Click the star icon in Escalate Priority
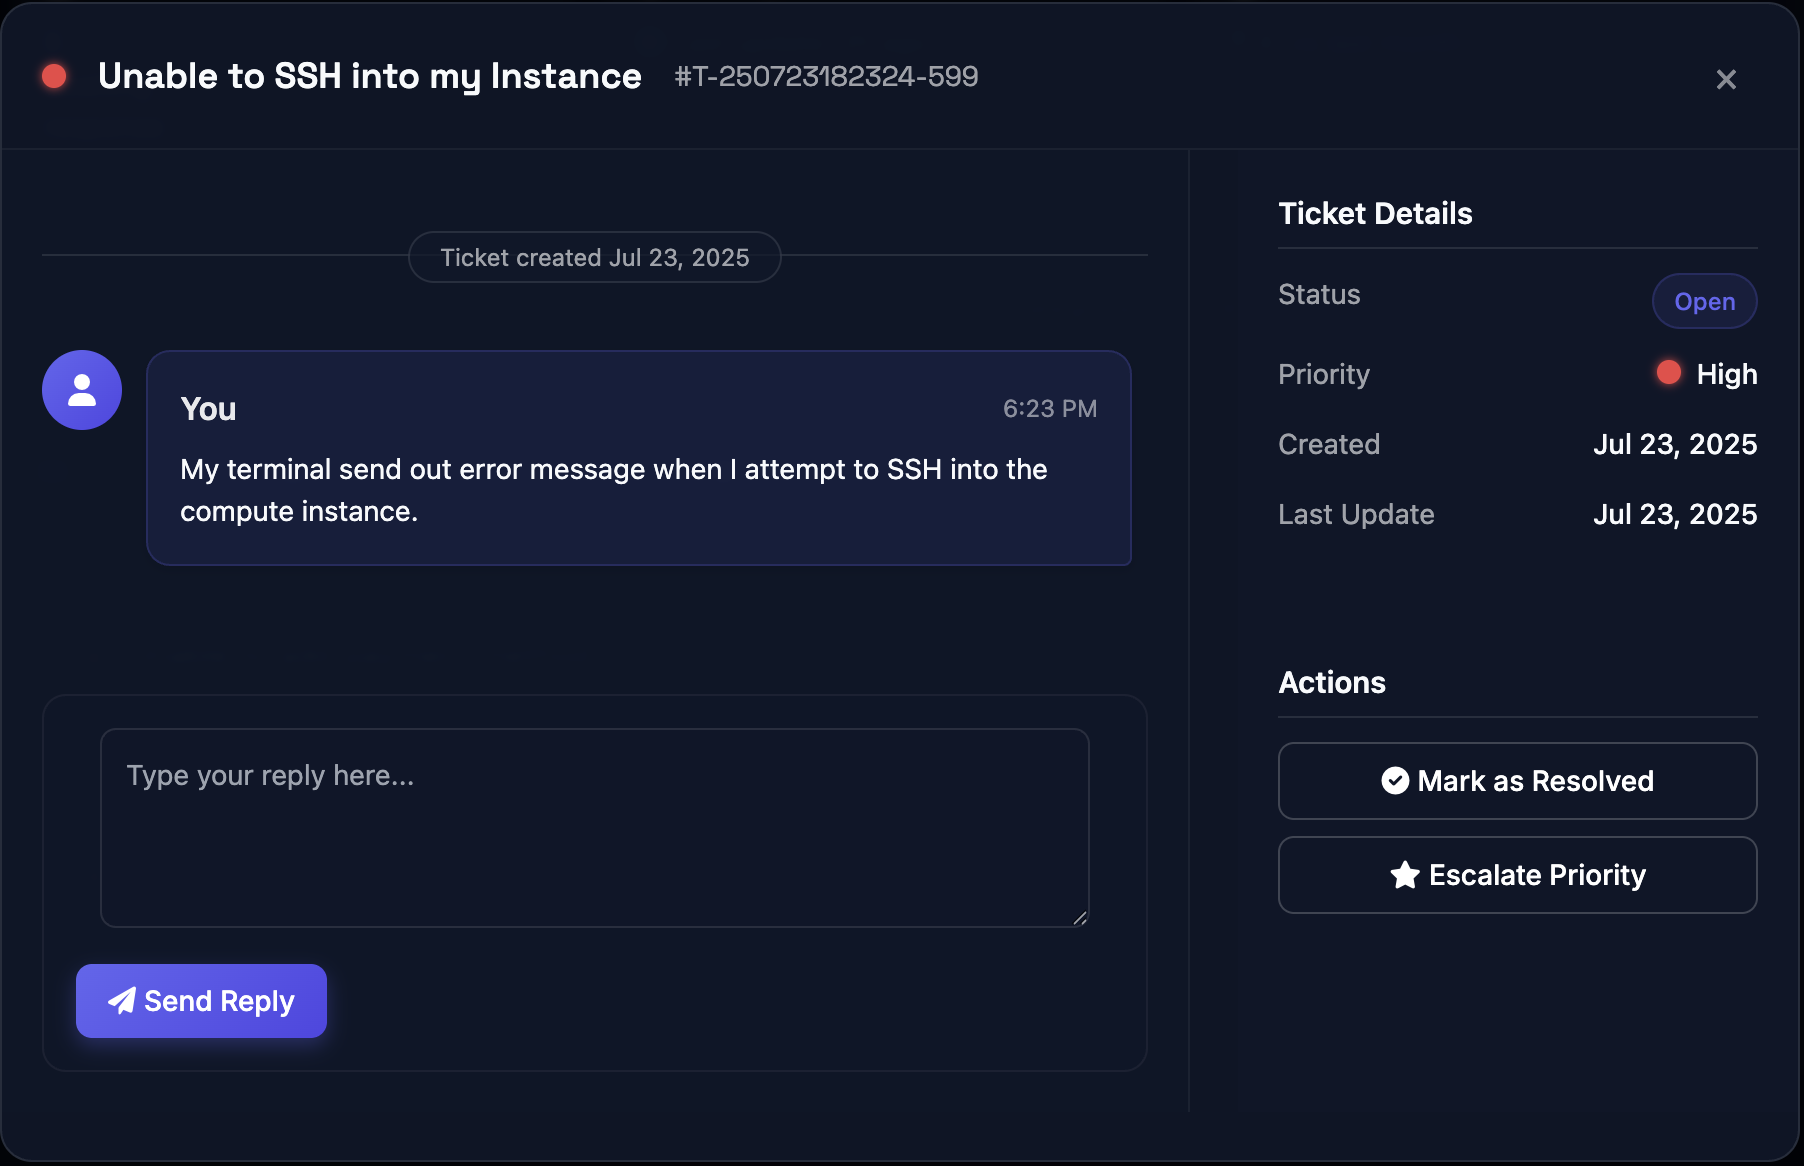 coord(1406,874)
